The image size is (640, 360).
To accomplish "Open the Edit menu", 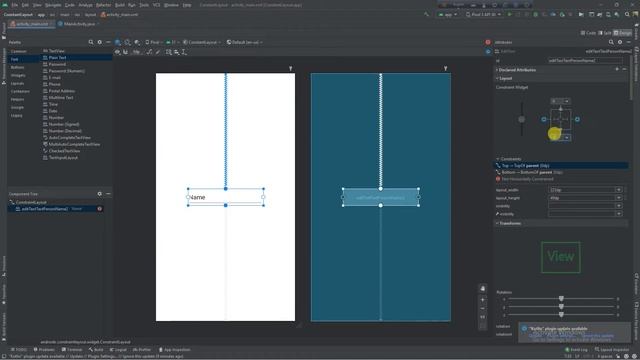I will (25, 5).
